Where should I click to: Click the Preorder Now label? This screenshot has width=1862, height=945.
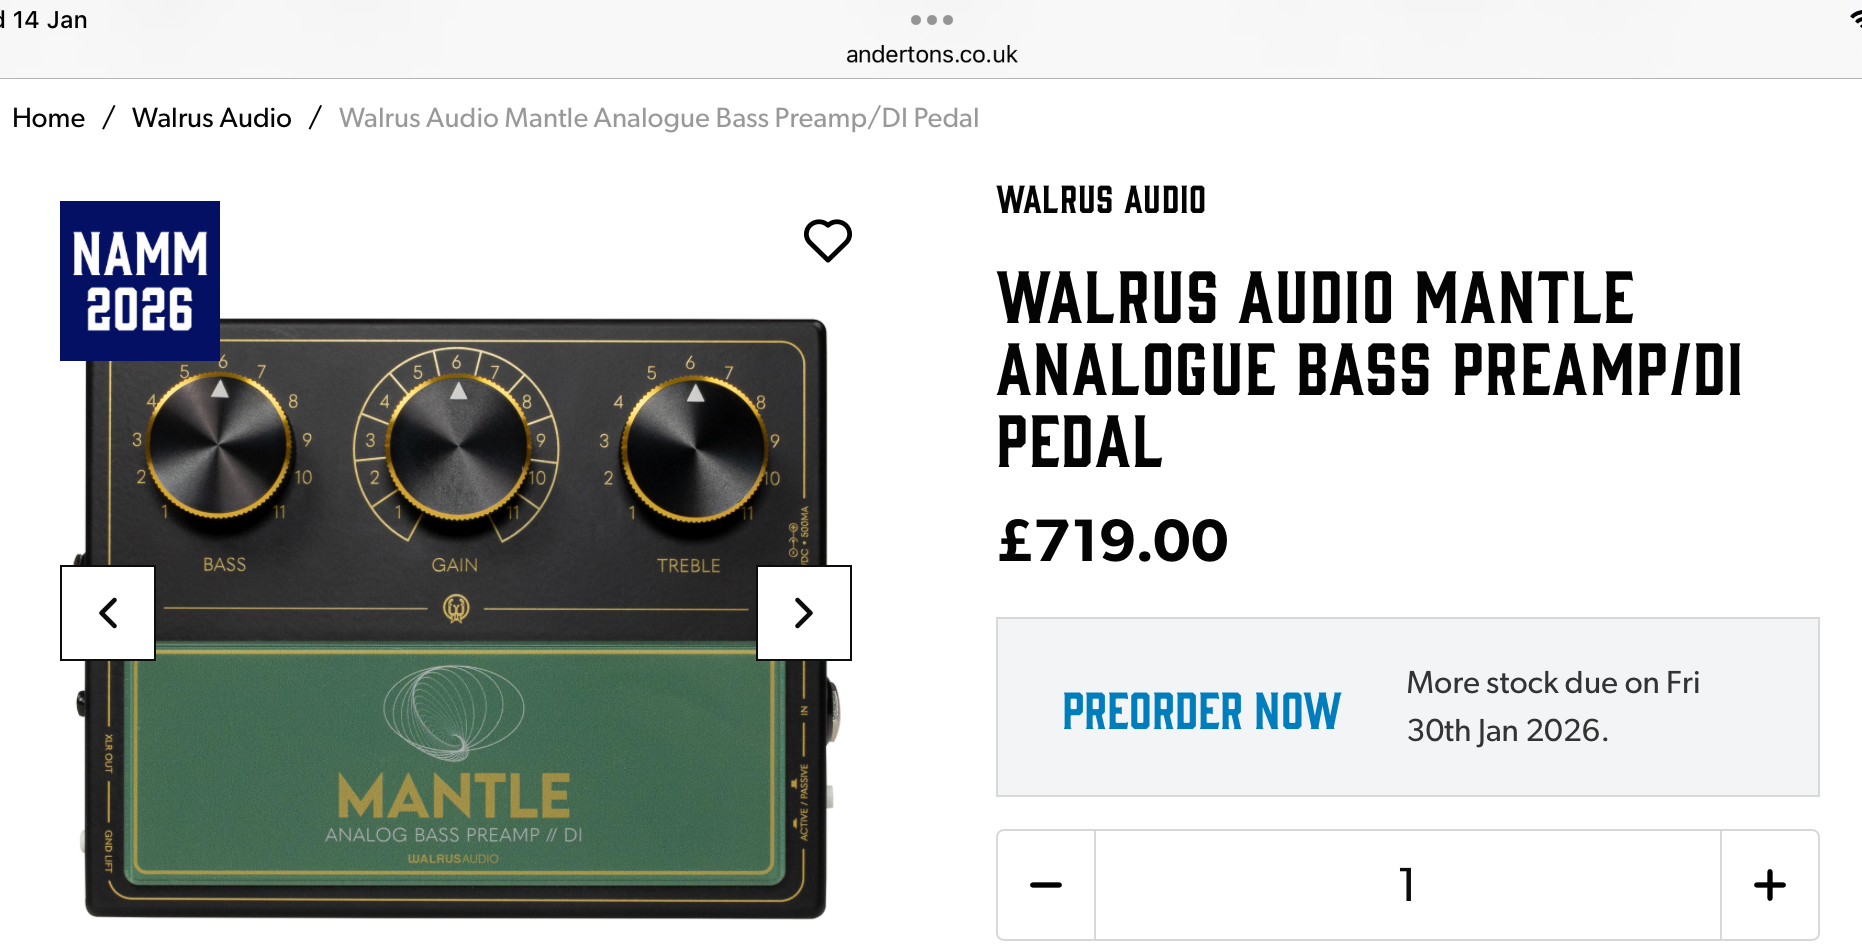(x=1201, y=712)
